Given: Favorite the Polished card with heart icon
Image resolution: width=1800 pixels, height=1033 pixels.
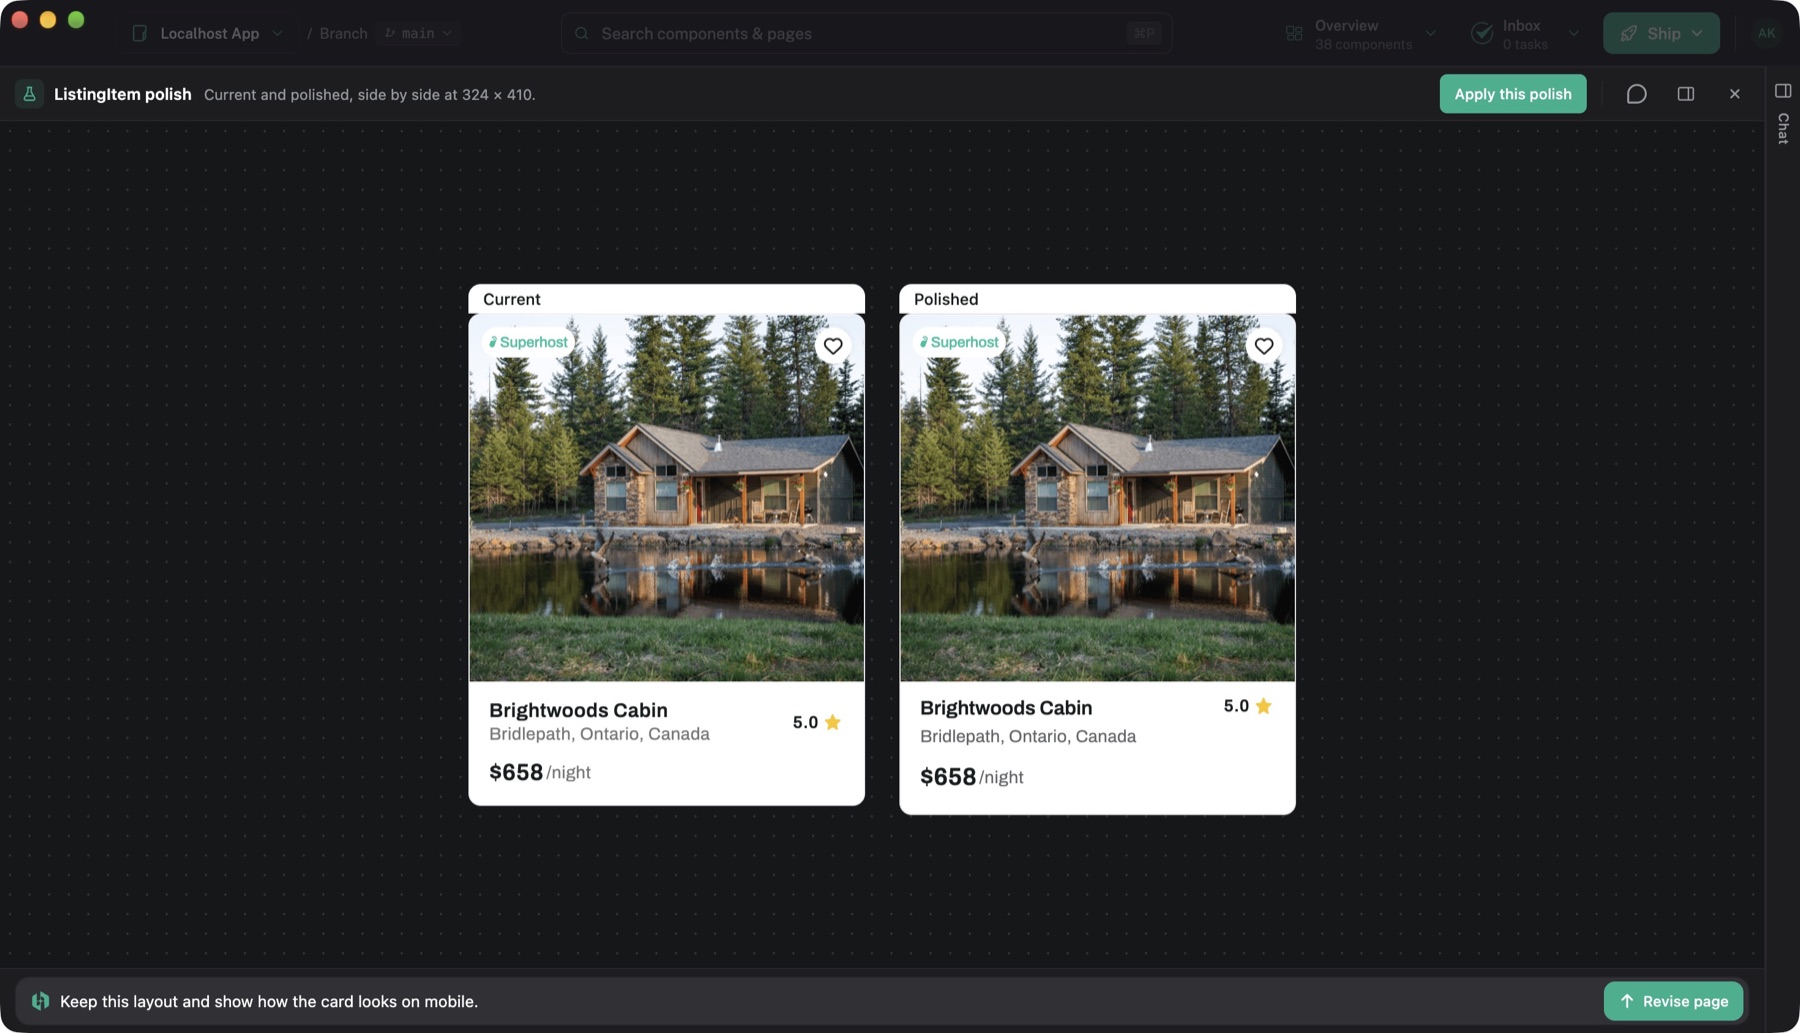Looking at the screenshot, I should 1264,346.
